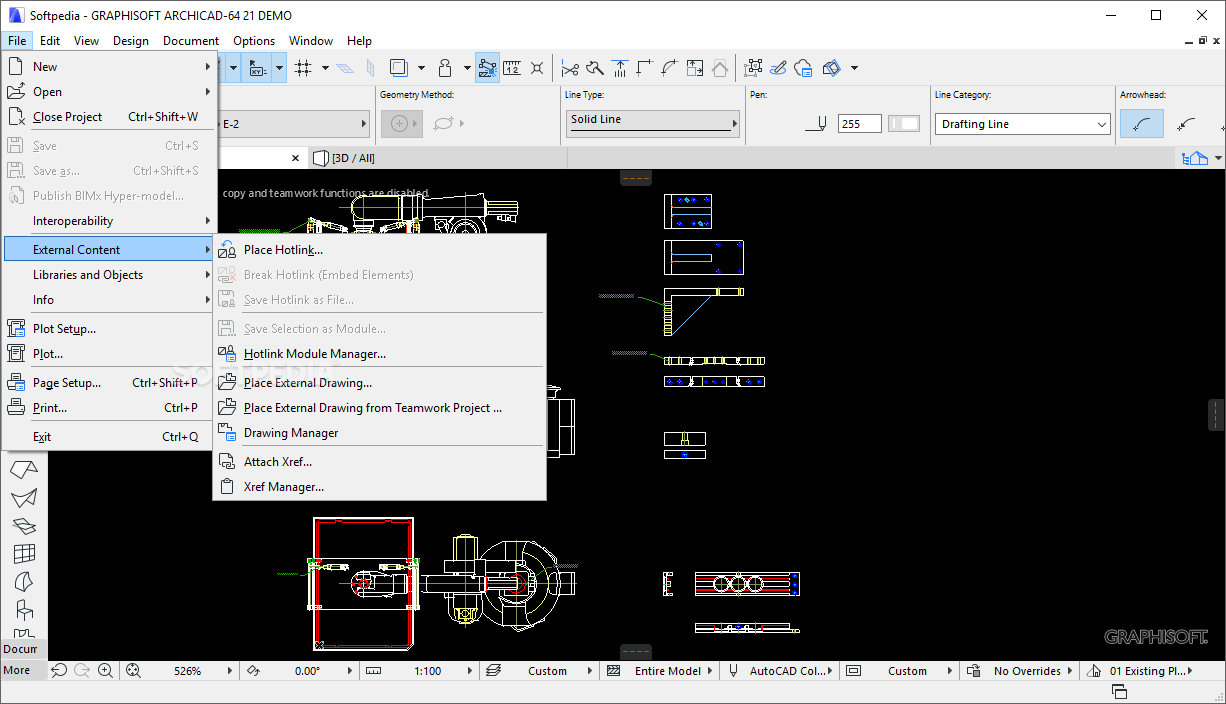Expand the AutoCAD Col... pen set dropdown

pos(832,671)
